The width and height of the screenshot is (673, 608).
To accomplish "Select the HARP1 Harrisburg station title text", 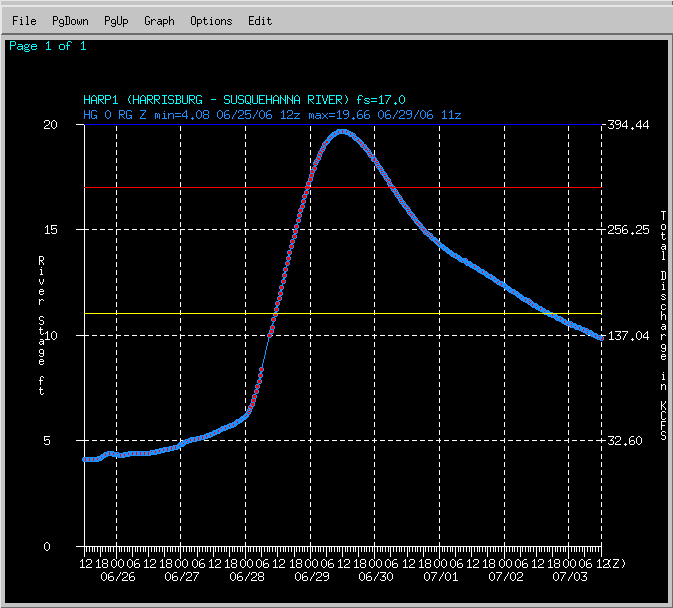I will coord(245,100).
